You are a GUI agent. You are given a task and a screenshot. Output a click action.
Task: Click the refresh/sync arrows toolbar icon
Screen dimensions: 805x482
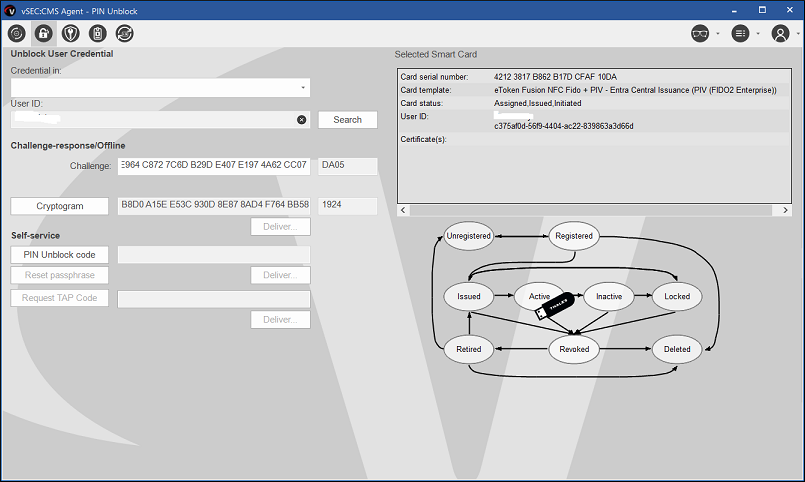point(125,34)
